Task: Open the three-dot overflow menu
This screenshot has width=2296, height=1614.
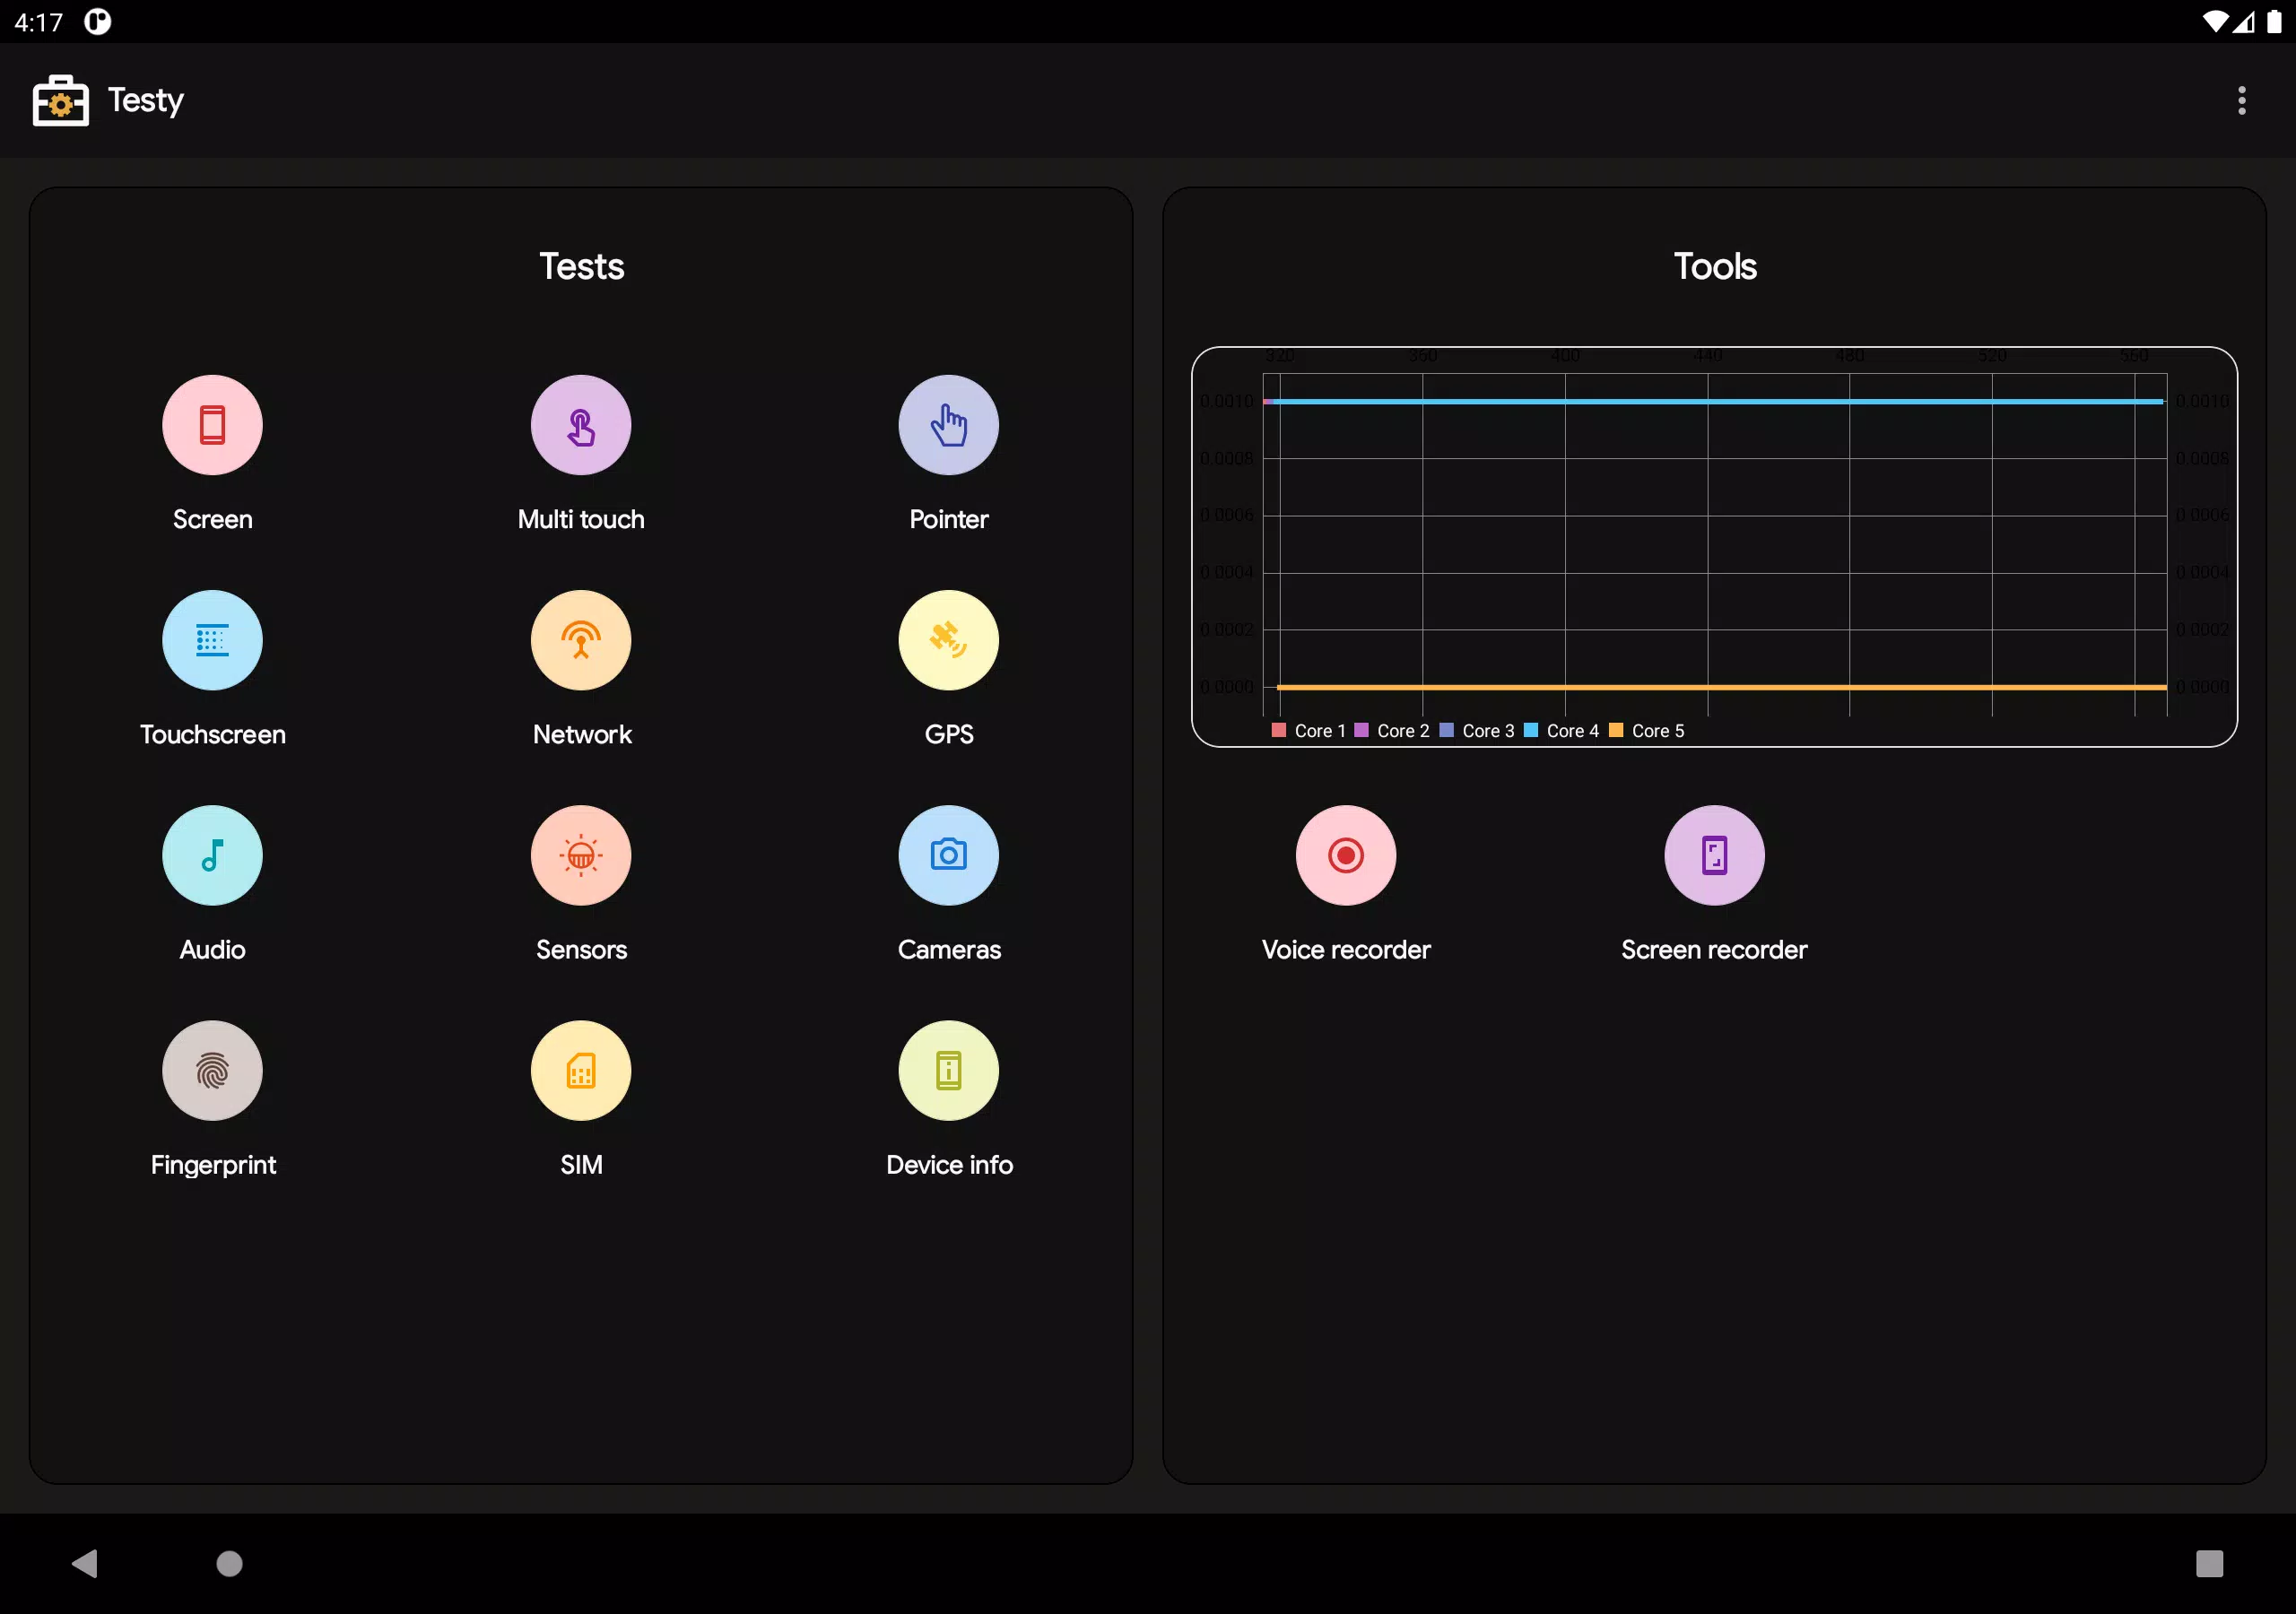Action: point(2242,100)
